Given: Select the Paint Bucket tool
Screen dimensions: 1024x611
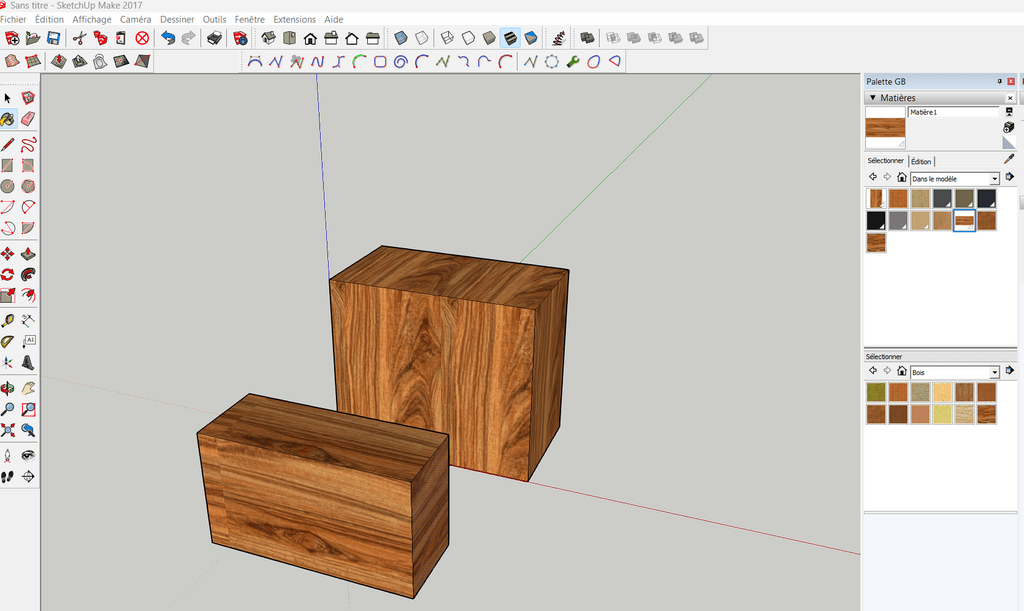Looking at the screenshot, I should coord(8,119).
